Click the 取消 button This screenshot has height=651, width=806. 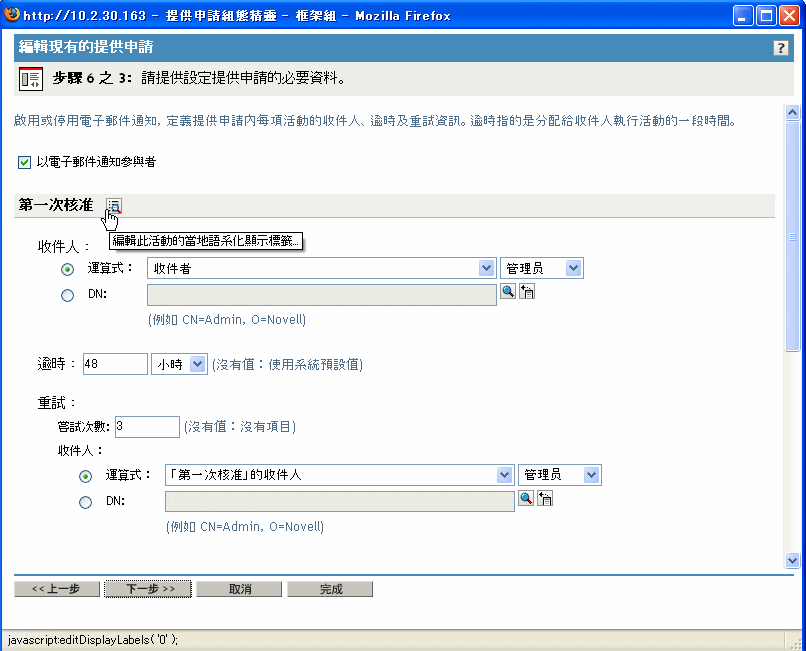[239, 589]
